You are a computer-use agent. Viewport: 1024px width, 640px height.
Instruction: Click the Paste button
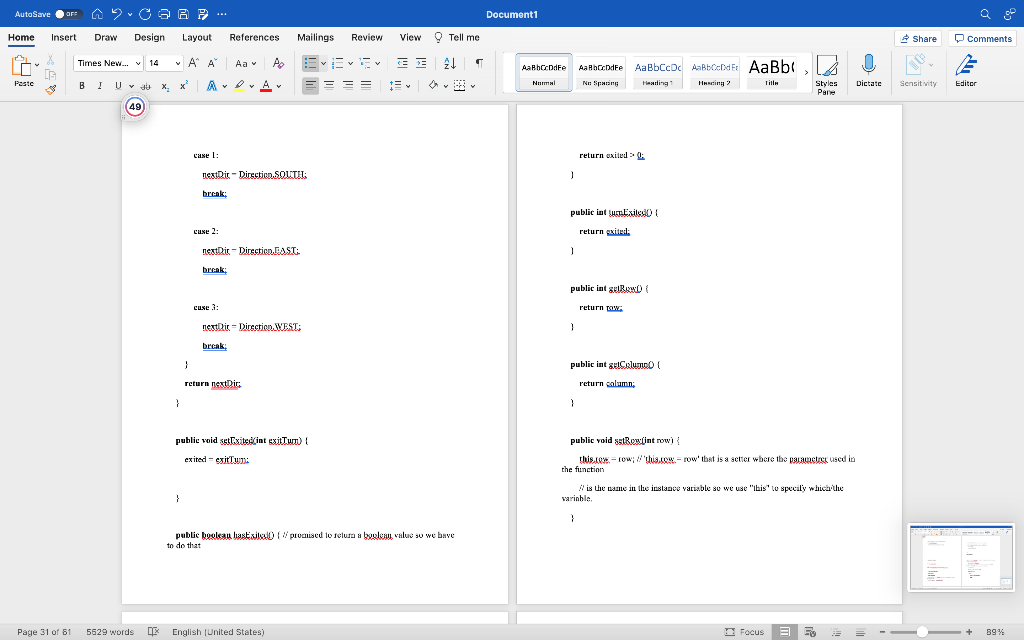coord(22,71)
